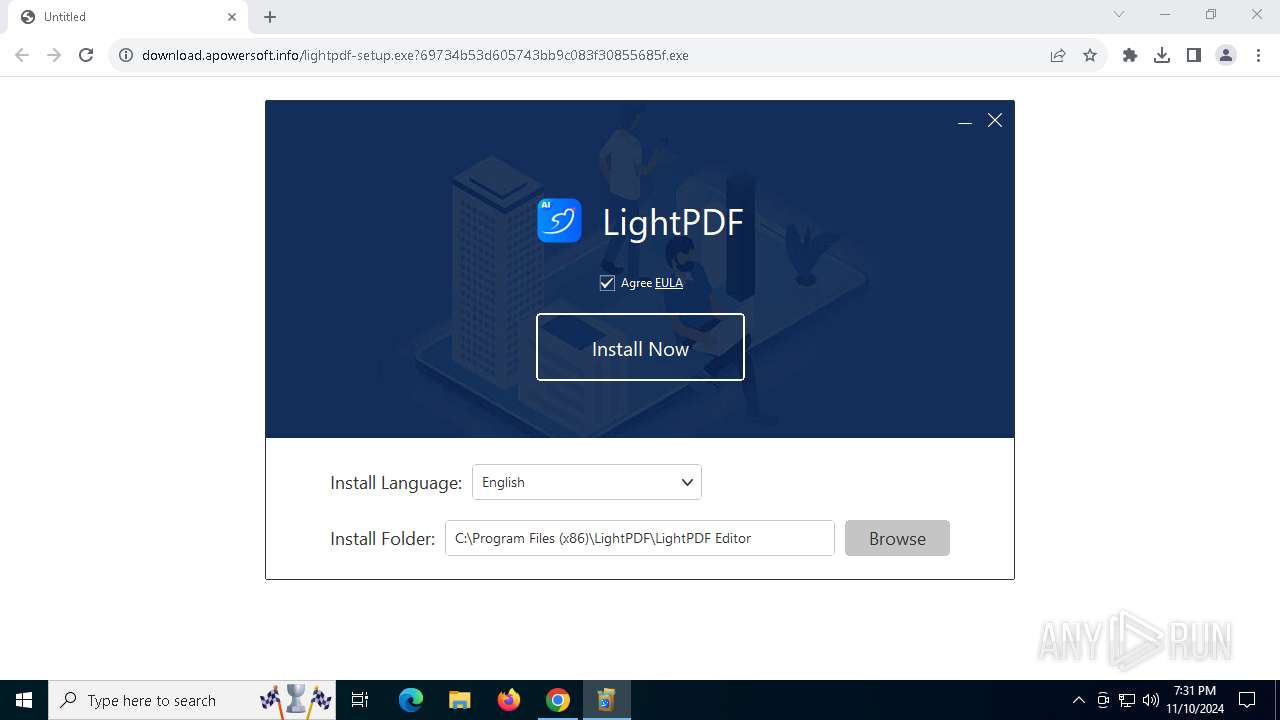Close the LightPDF installer window
This screenshot has height=720, width=1280.
pos(995,120)
